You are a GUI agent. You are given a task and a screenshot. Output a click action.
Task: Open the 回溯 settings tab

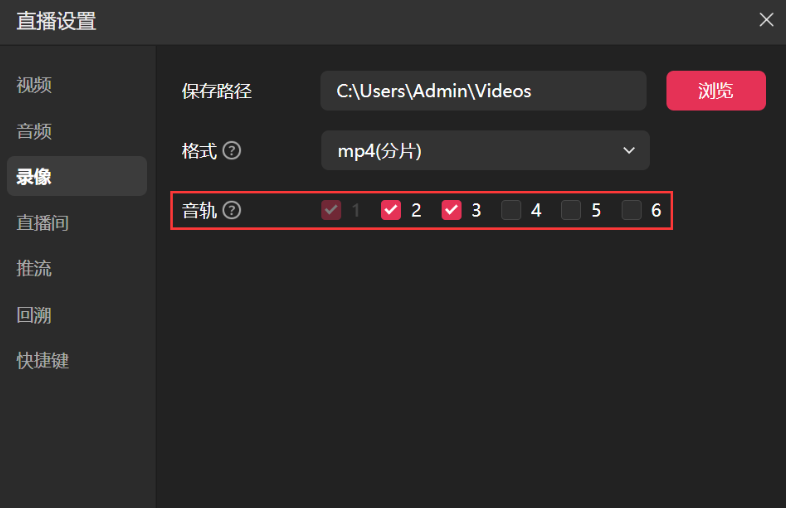[34, 315]
